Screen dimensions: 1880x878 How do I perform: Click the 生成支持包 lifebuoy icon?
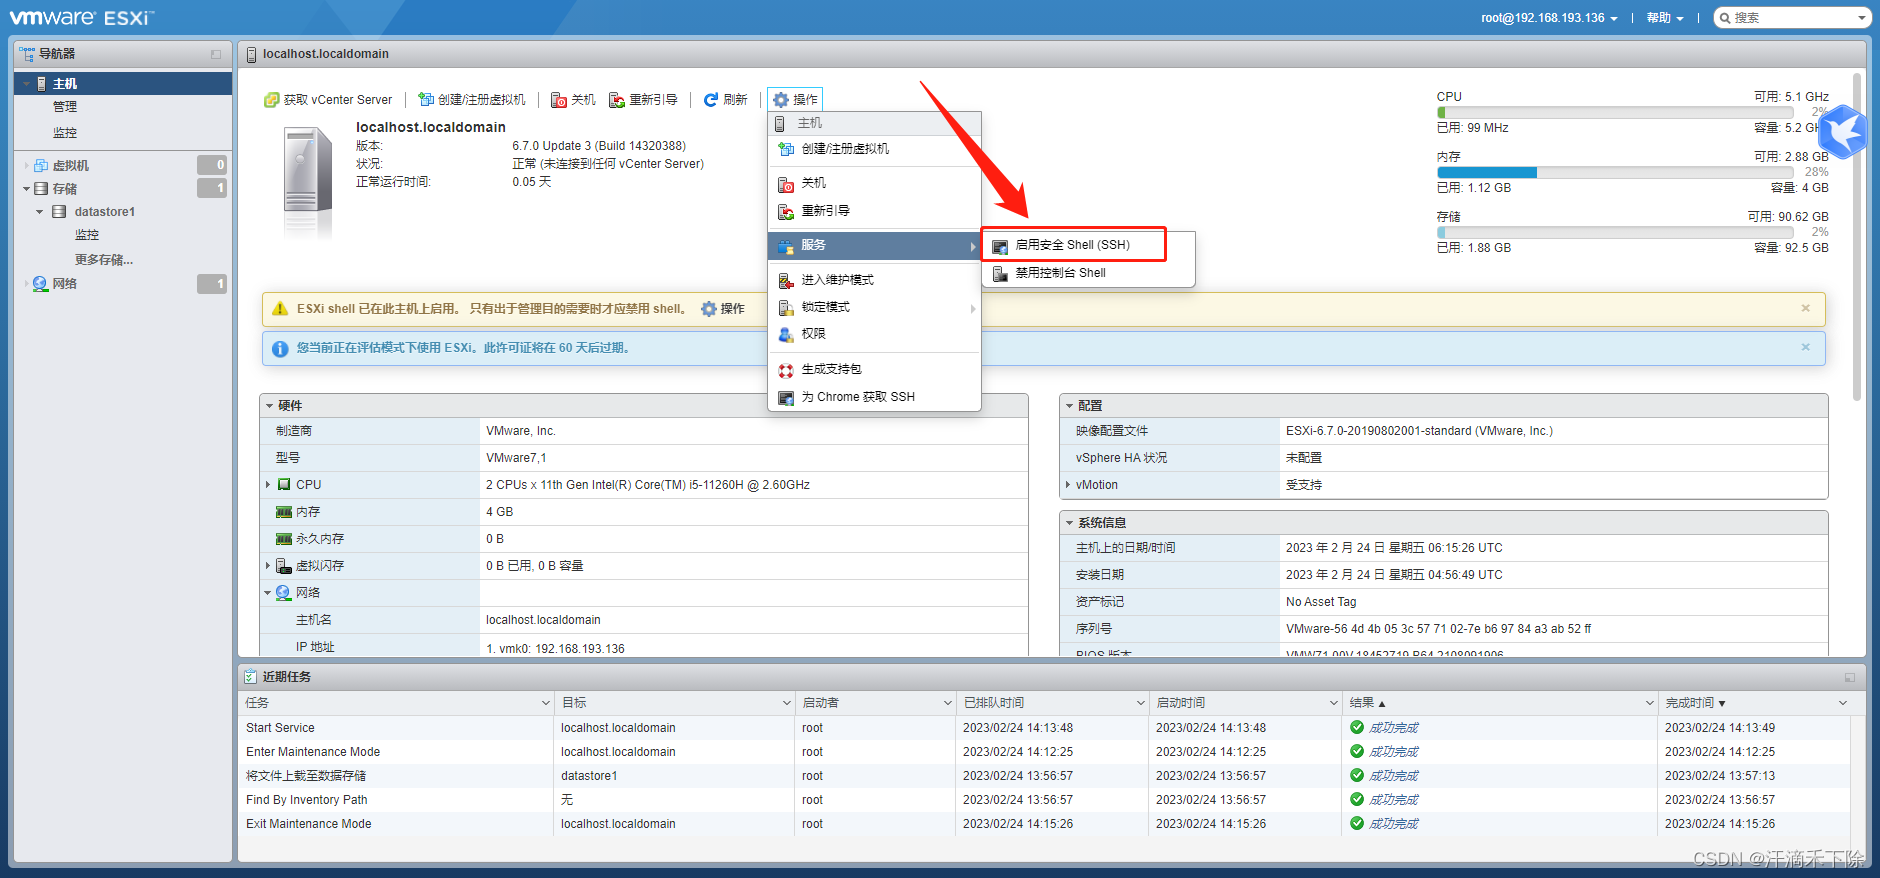point(786,370)
